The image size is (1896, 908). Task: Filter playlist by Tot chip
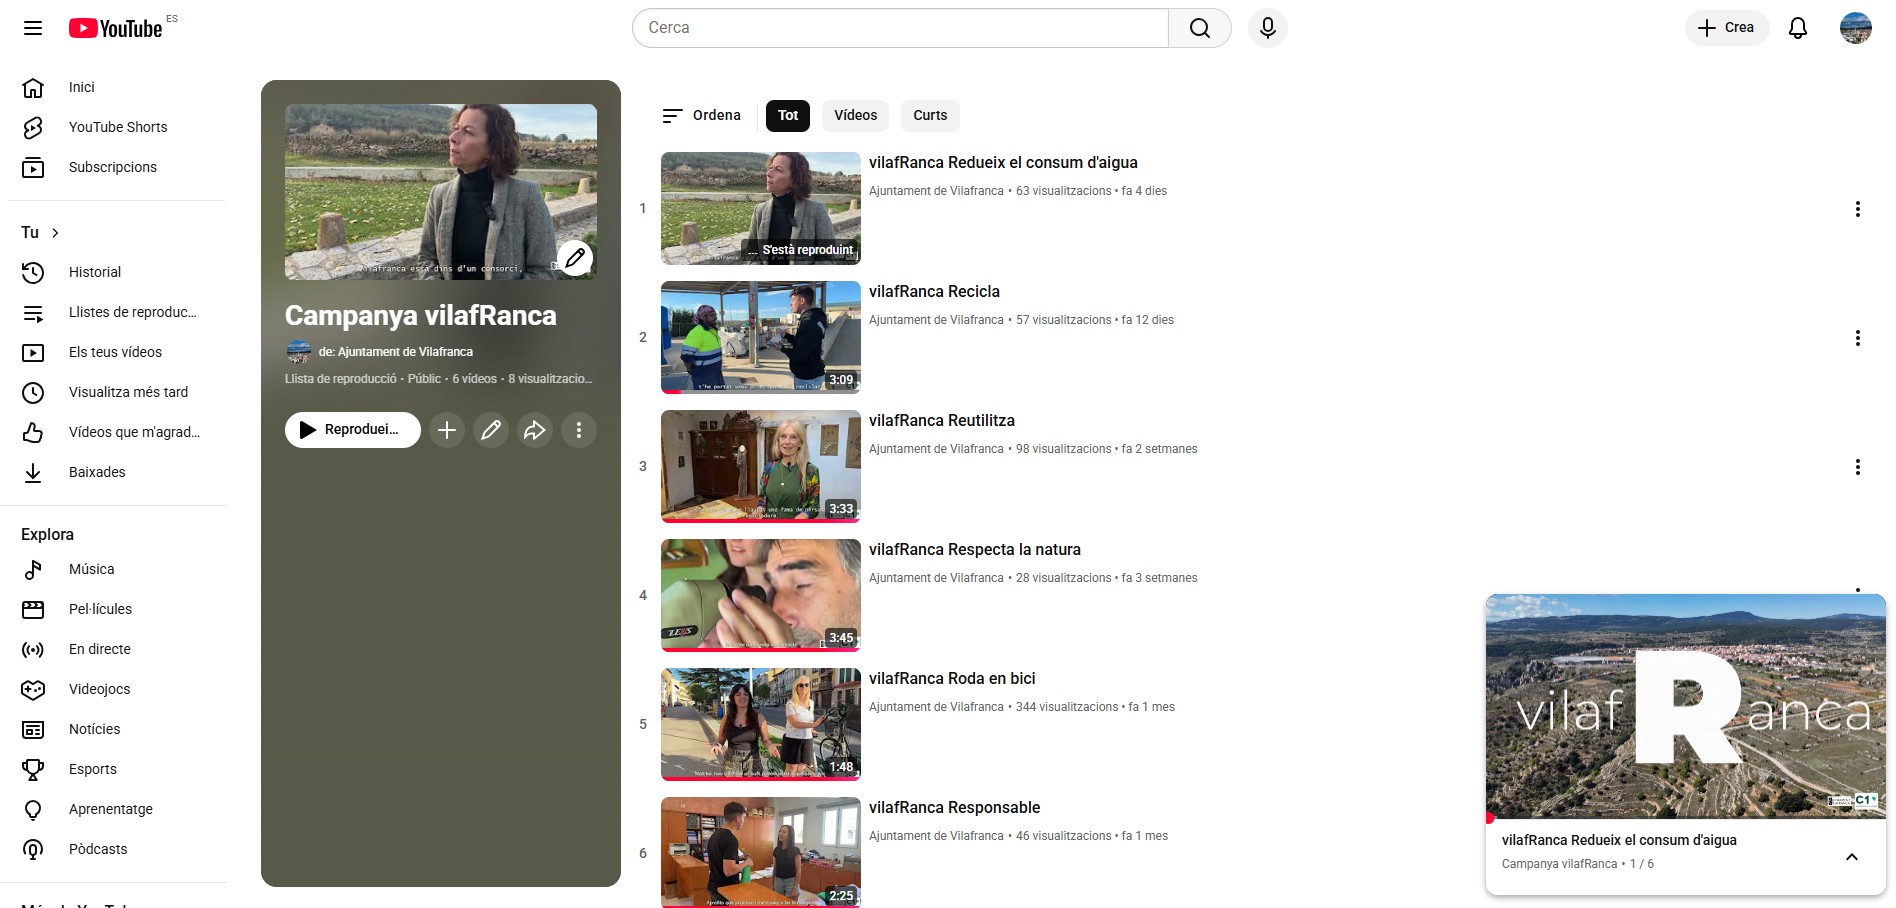(x=788, y=116)
